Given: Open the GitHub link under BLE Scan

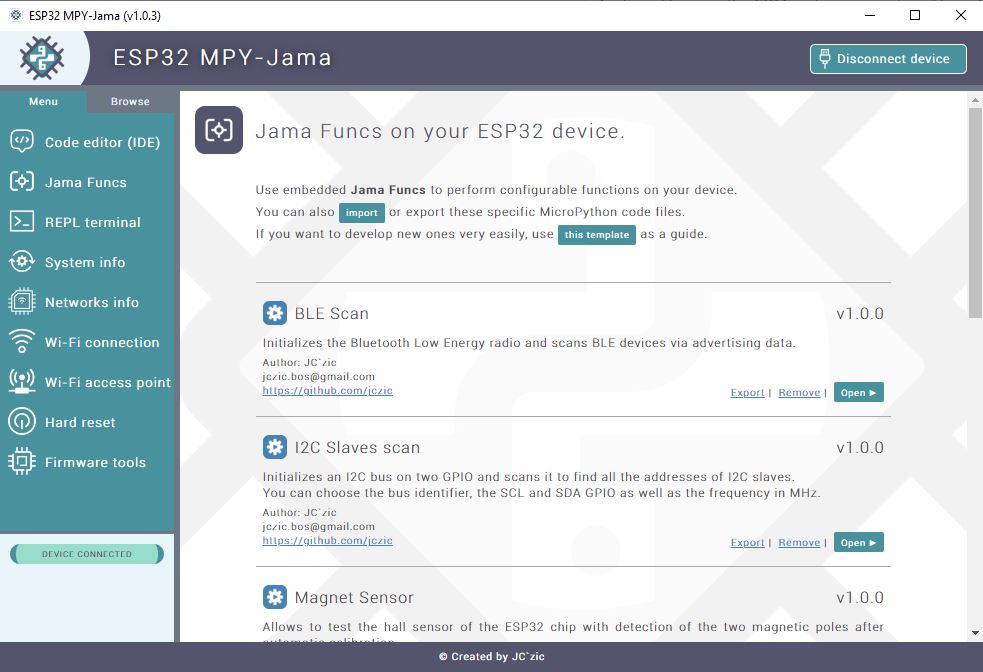Looking at the screenshot, I should click(x=327, y=390).
